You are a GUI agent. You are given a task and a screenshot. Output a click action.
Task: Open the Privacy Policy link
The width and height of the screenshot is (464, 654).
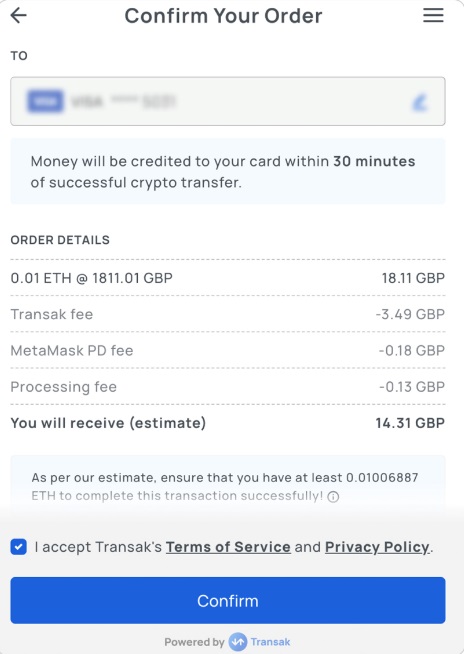377,547
